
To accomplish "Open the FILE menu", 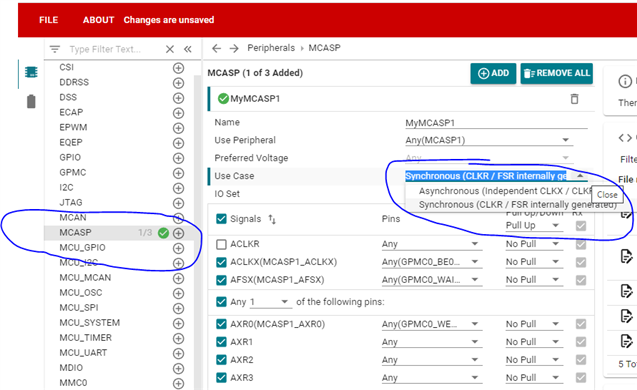I will 48,20.
